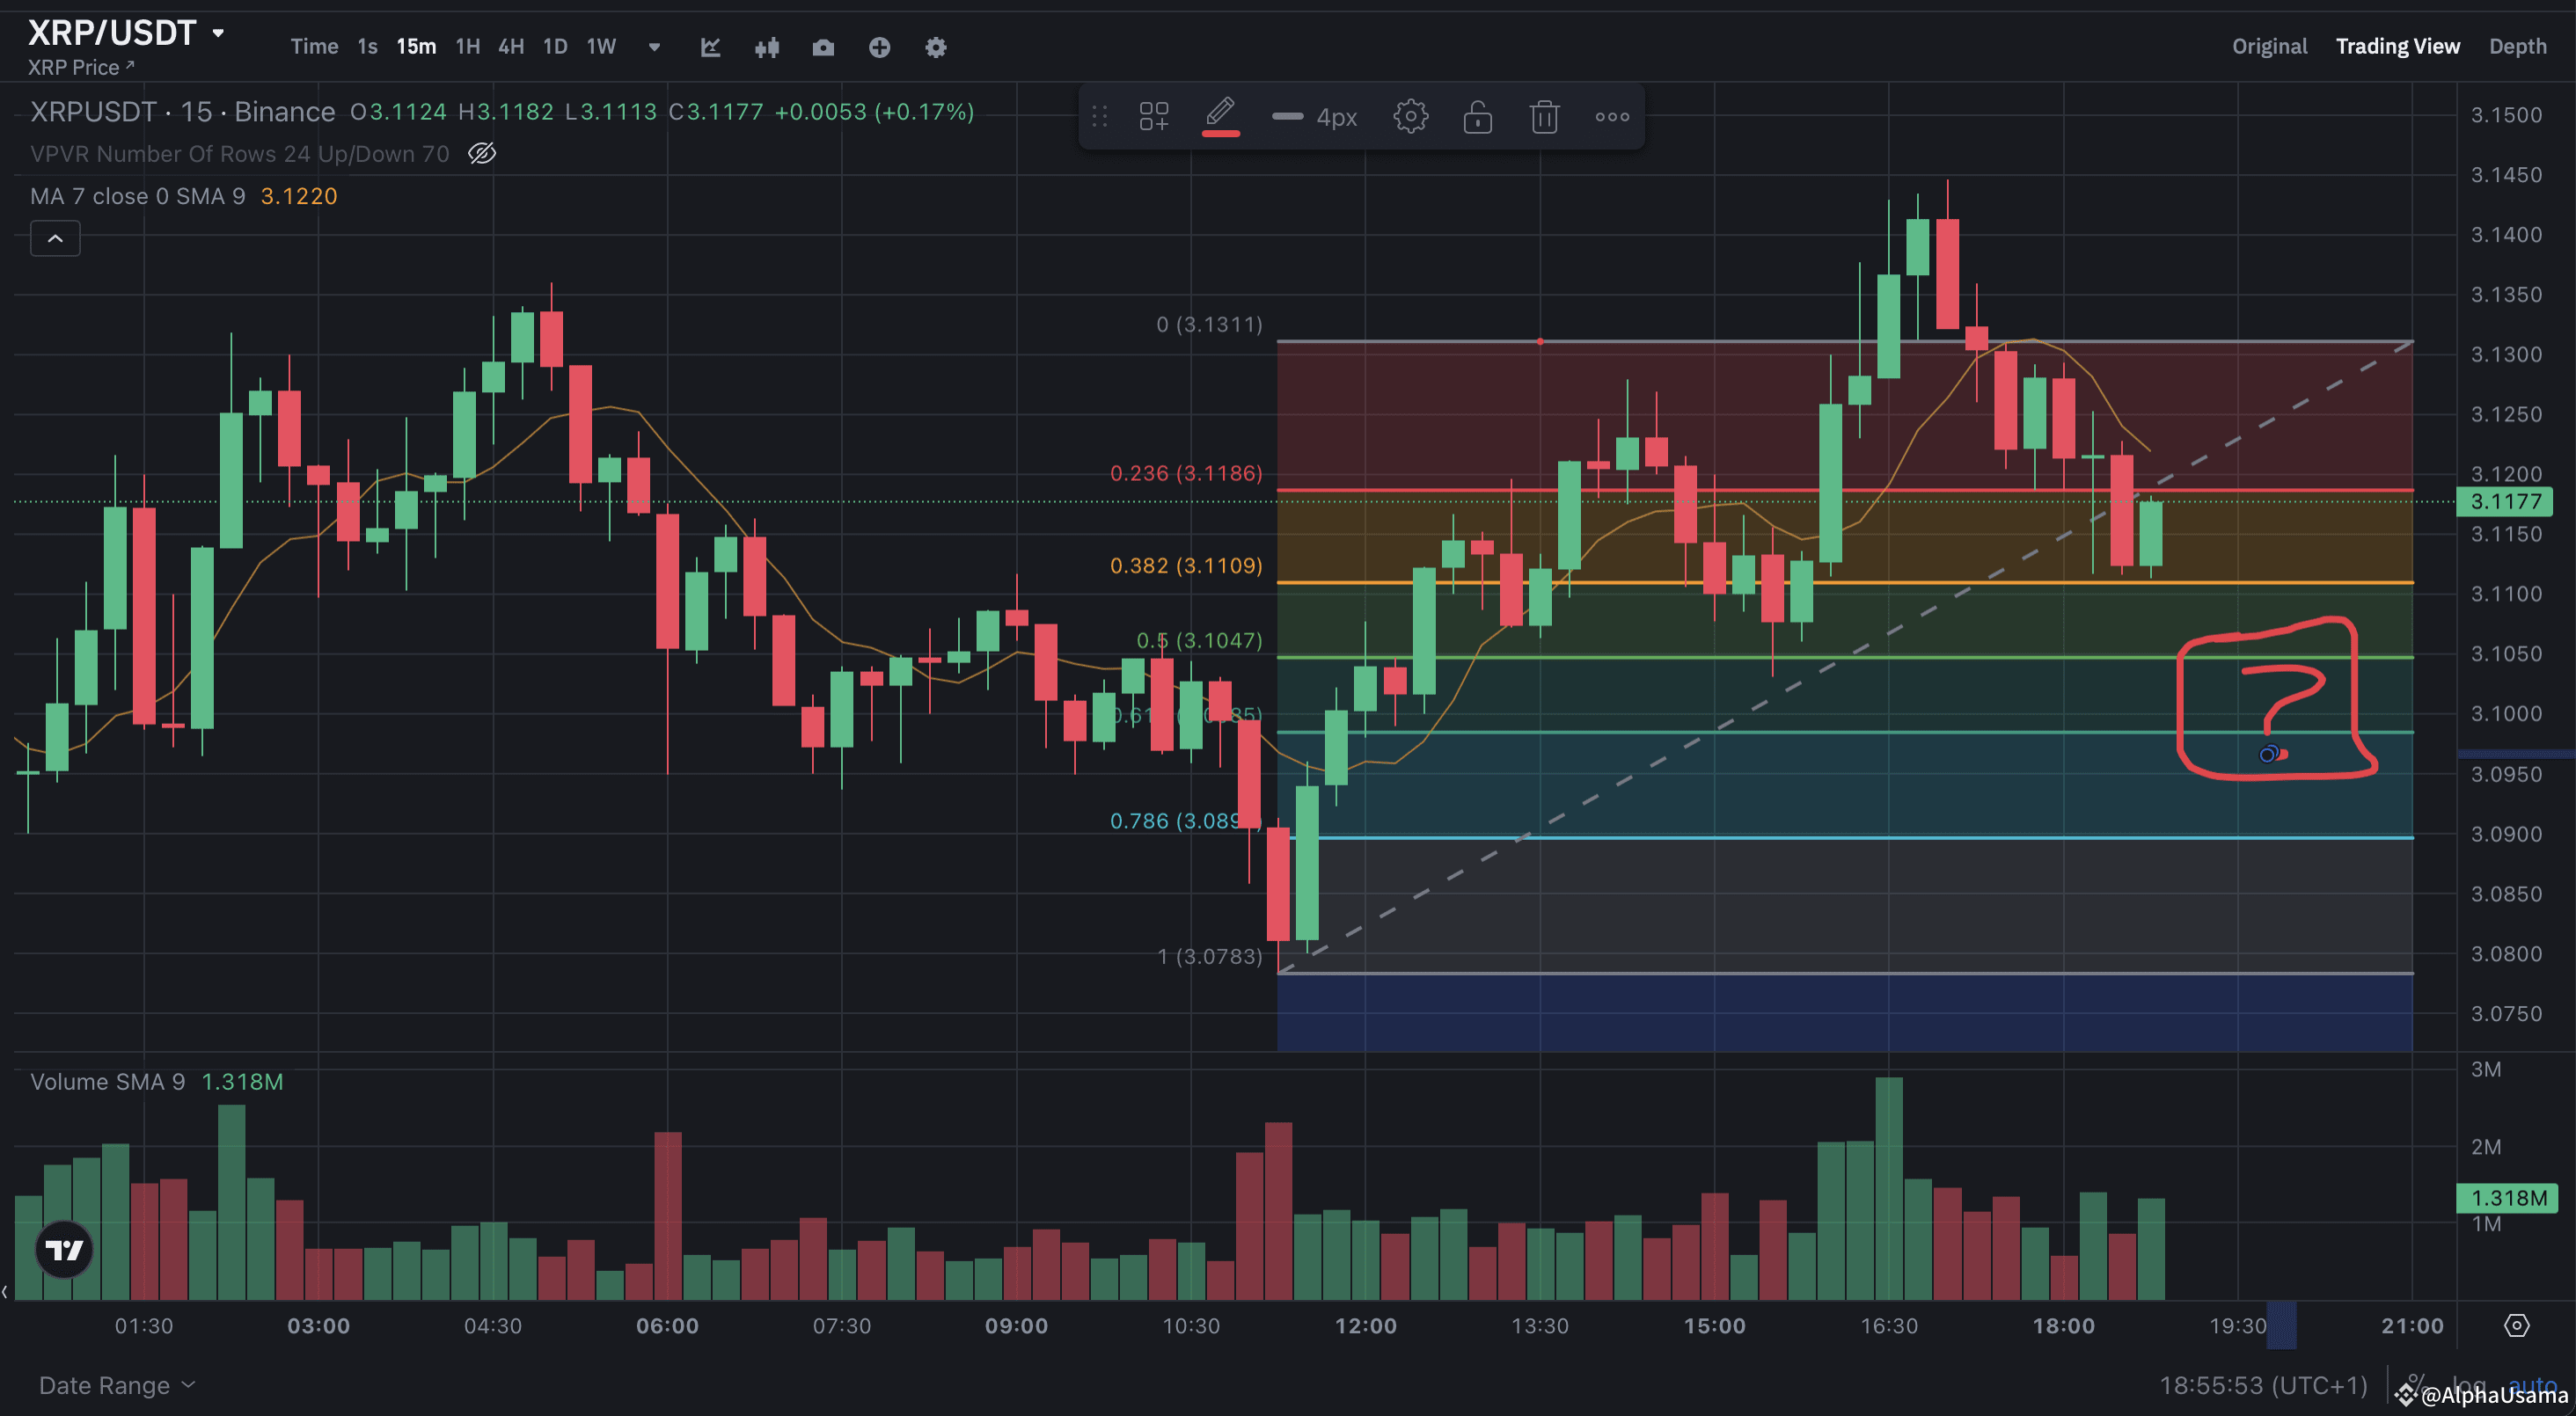Select the line chart style icon
This screenshot has width=2576, height=1416.
click(710, 48)
